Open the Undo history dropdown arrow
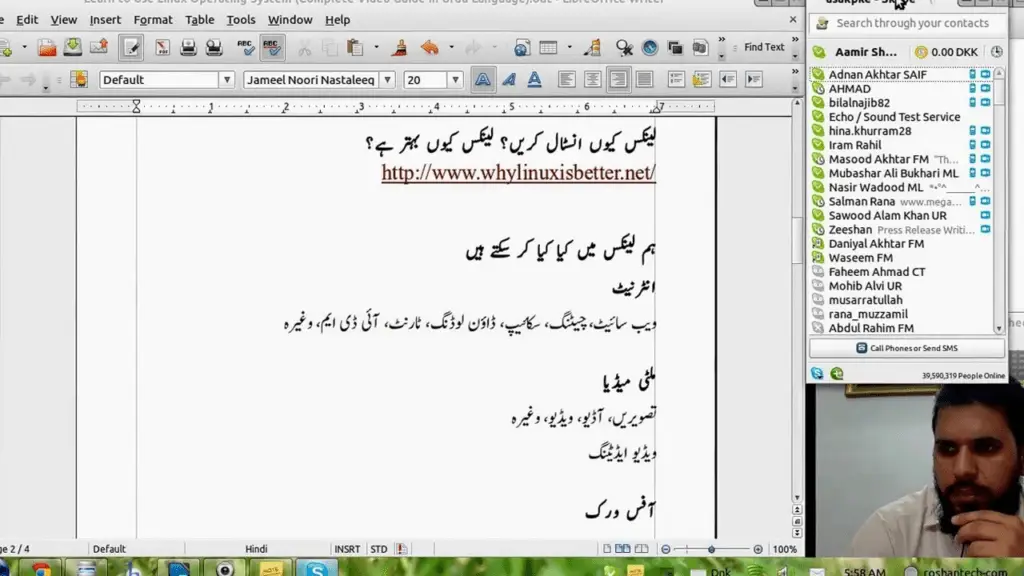 [x=451, y=47]
